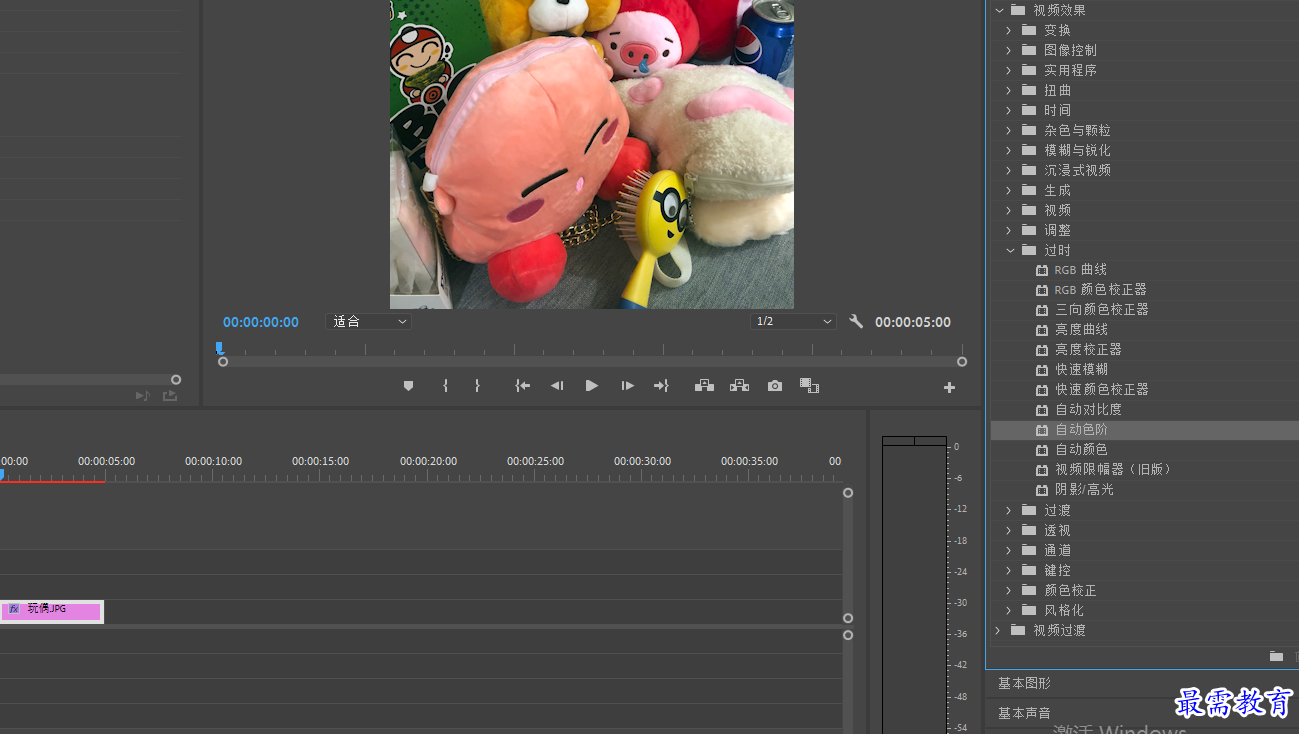Click the fx badge on the 玩偶.JPG clip

pyautogui.click(x=14, y=608)
